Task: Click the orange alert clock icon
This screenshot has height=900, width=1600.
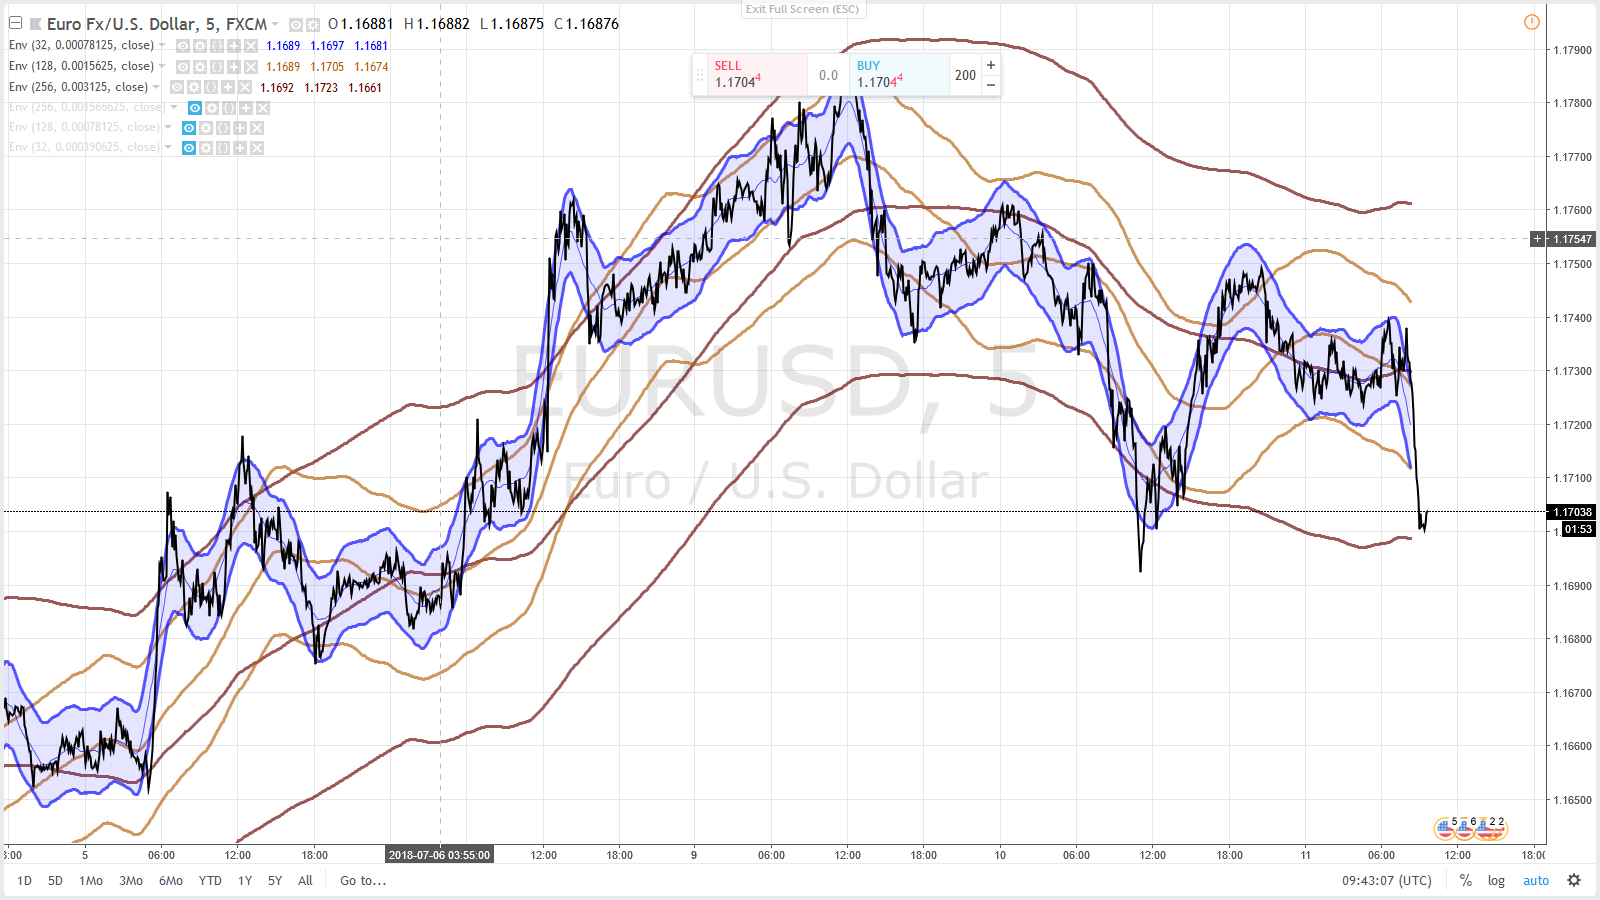Action: pyautogui.click(x=1532, y=22)
